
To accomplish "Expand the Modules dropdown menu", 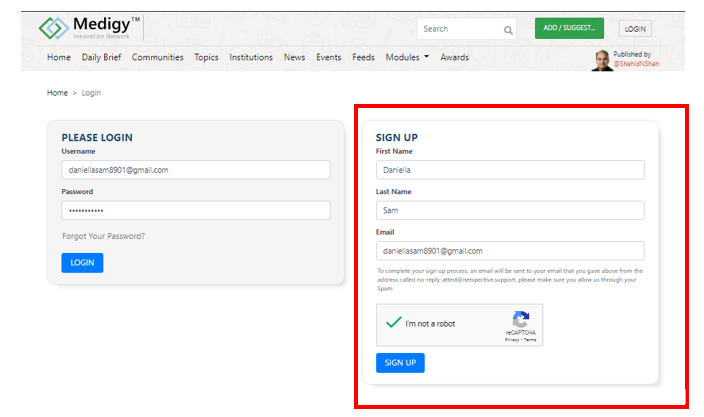I will point(407,57).
